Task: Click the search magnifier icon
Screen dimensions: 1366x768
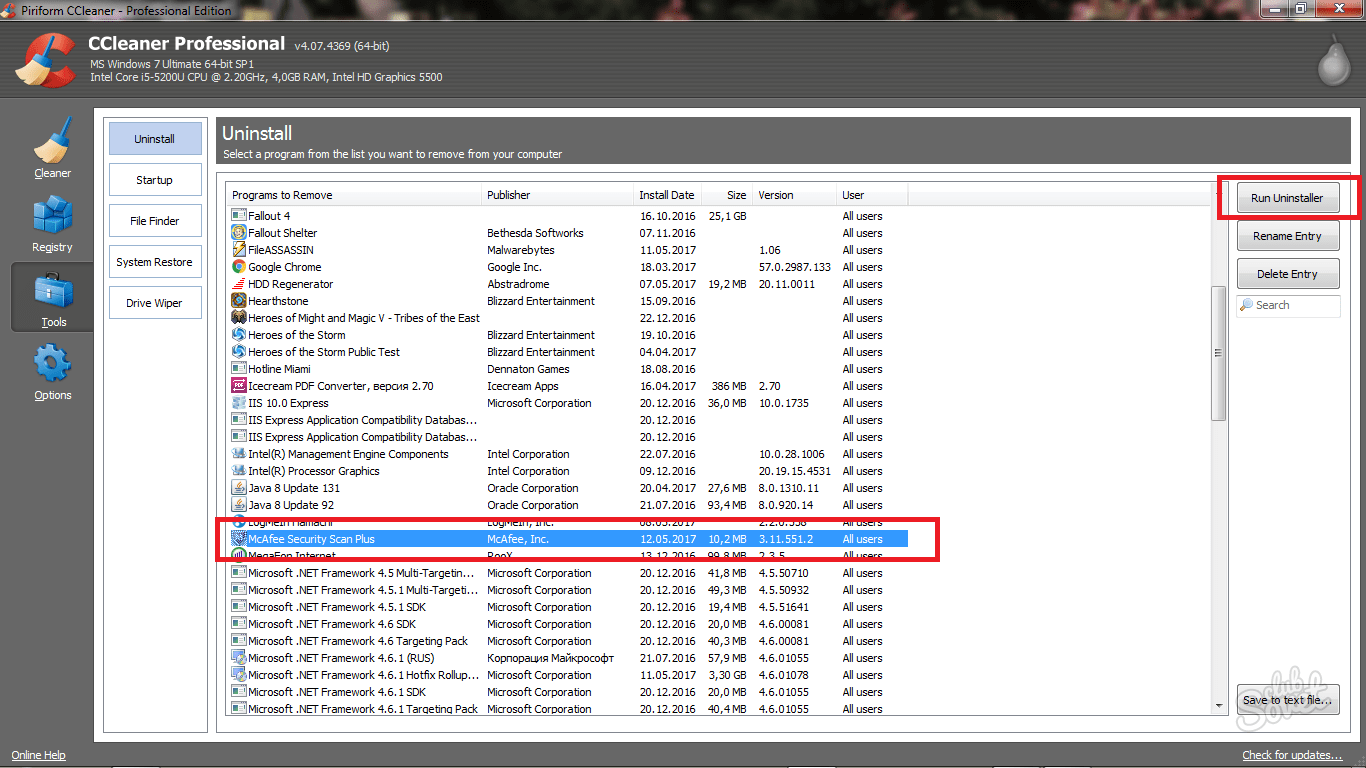Action: pyautogui.click(x=1247, y=305)
